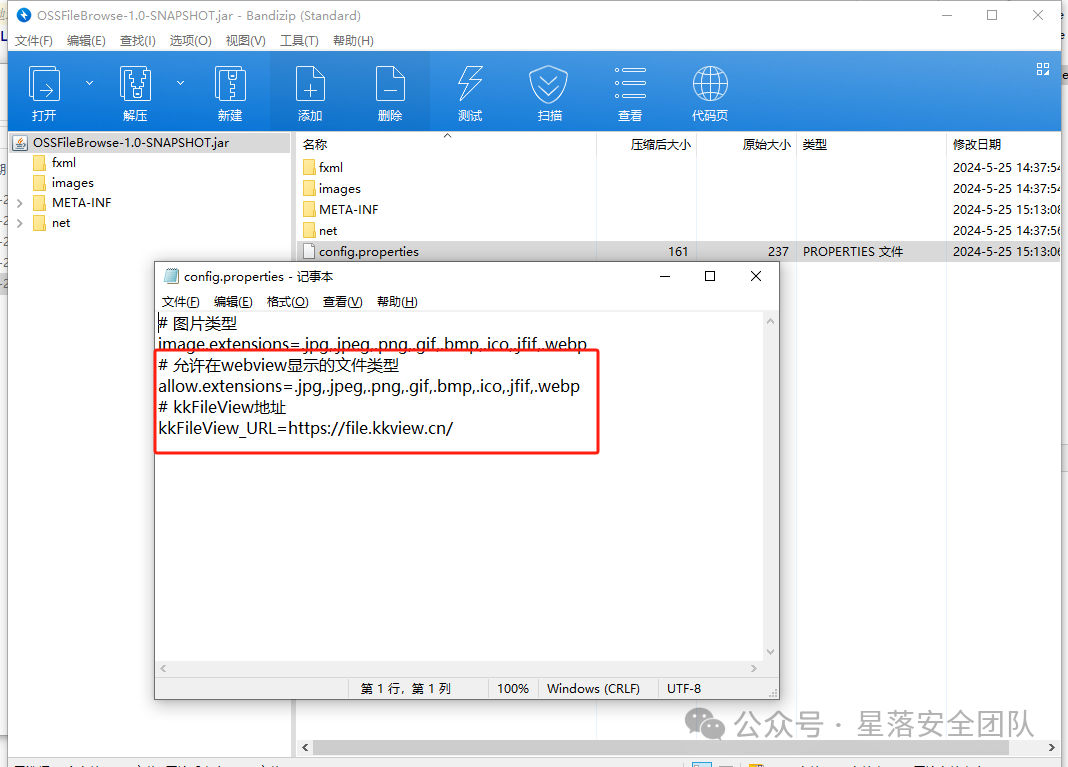Minimize the Notepad window
The image size is (1068, 767).
point(665,276)
